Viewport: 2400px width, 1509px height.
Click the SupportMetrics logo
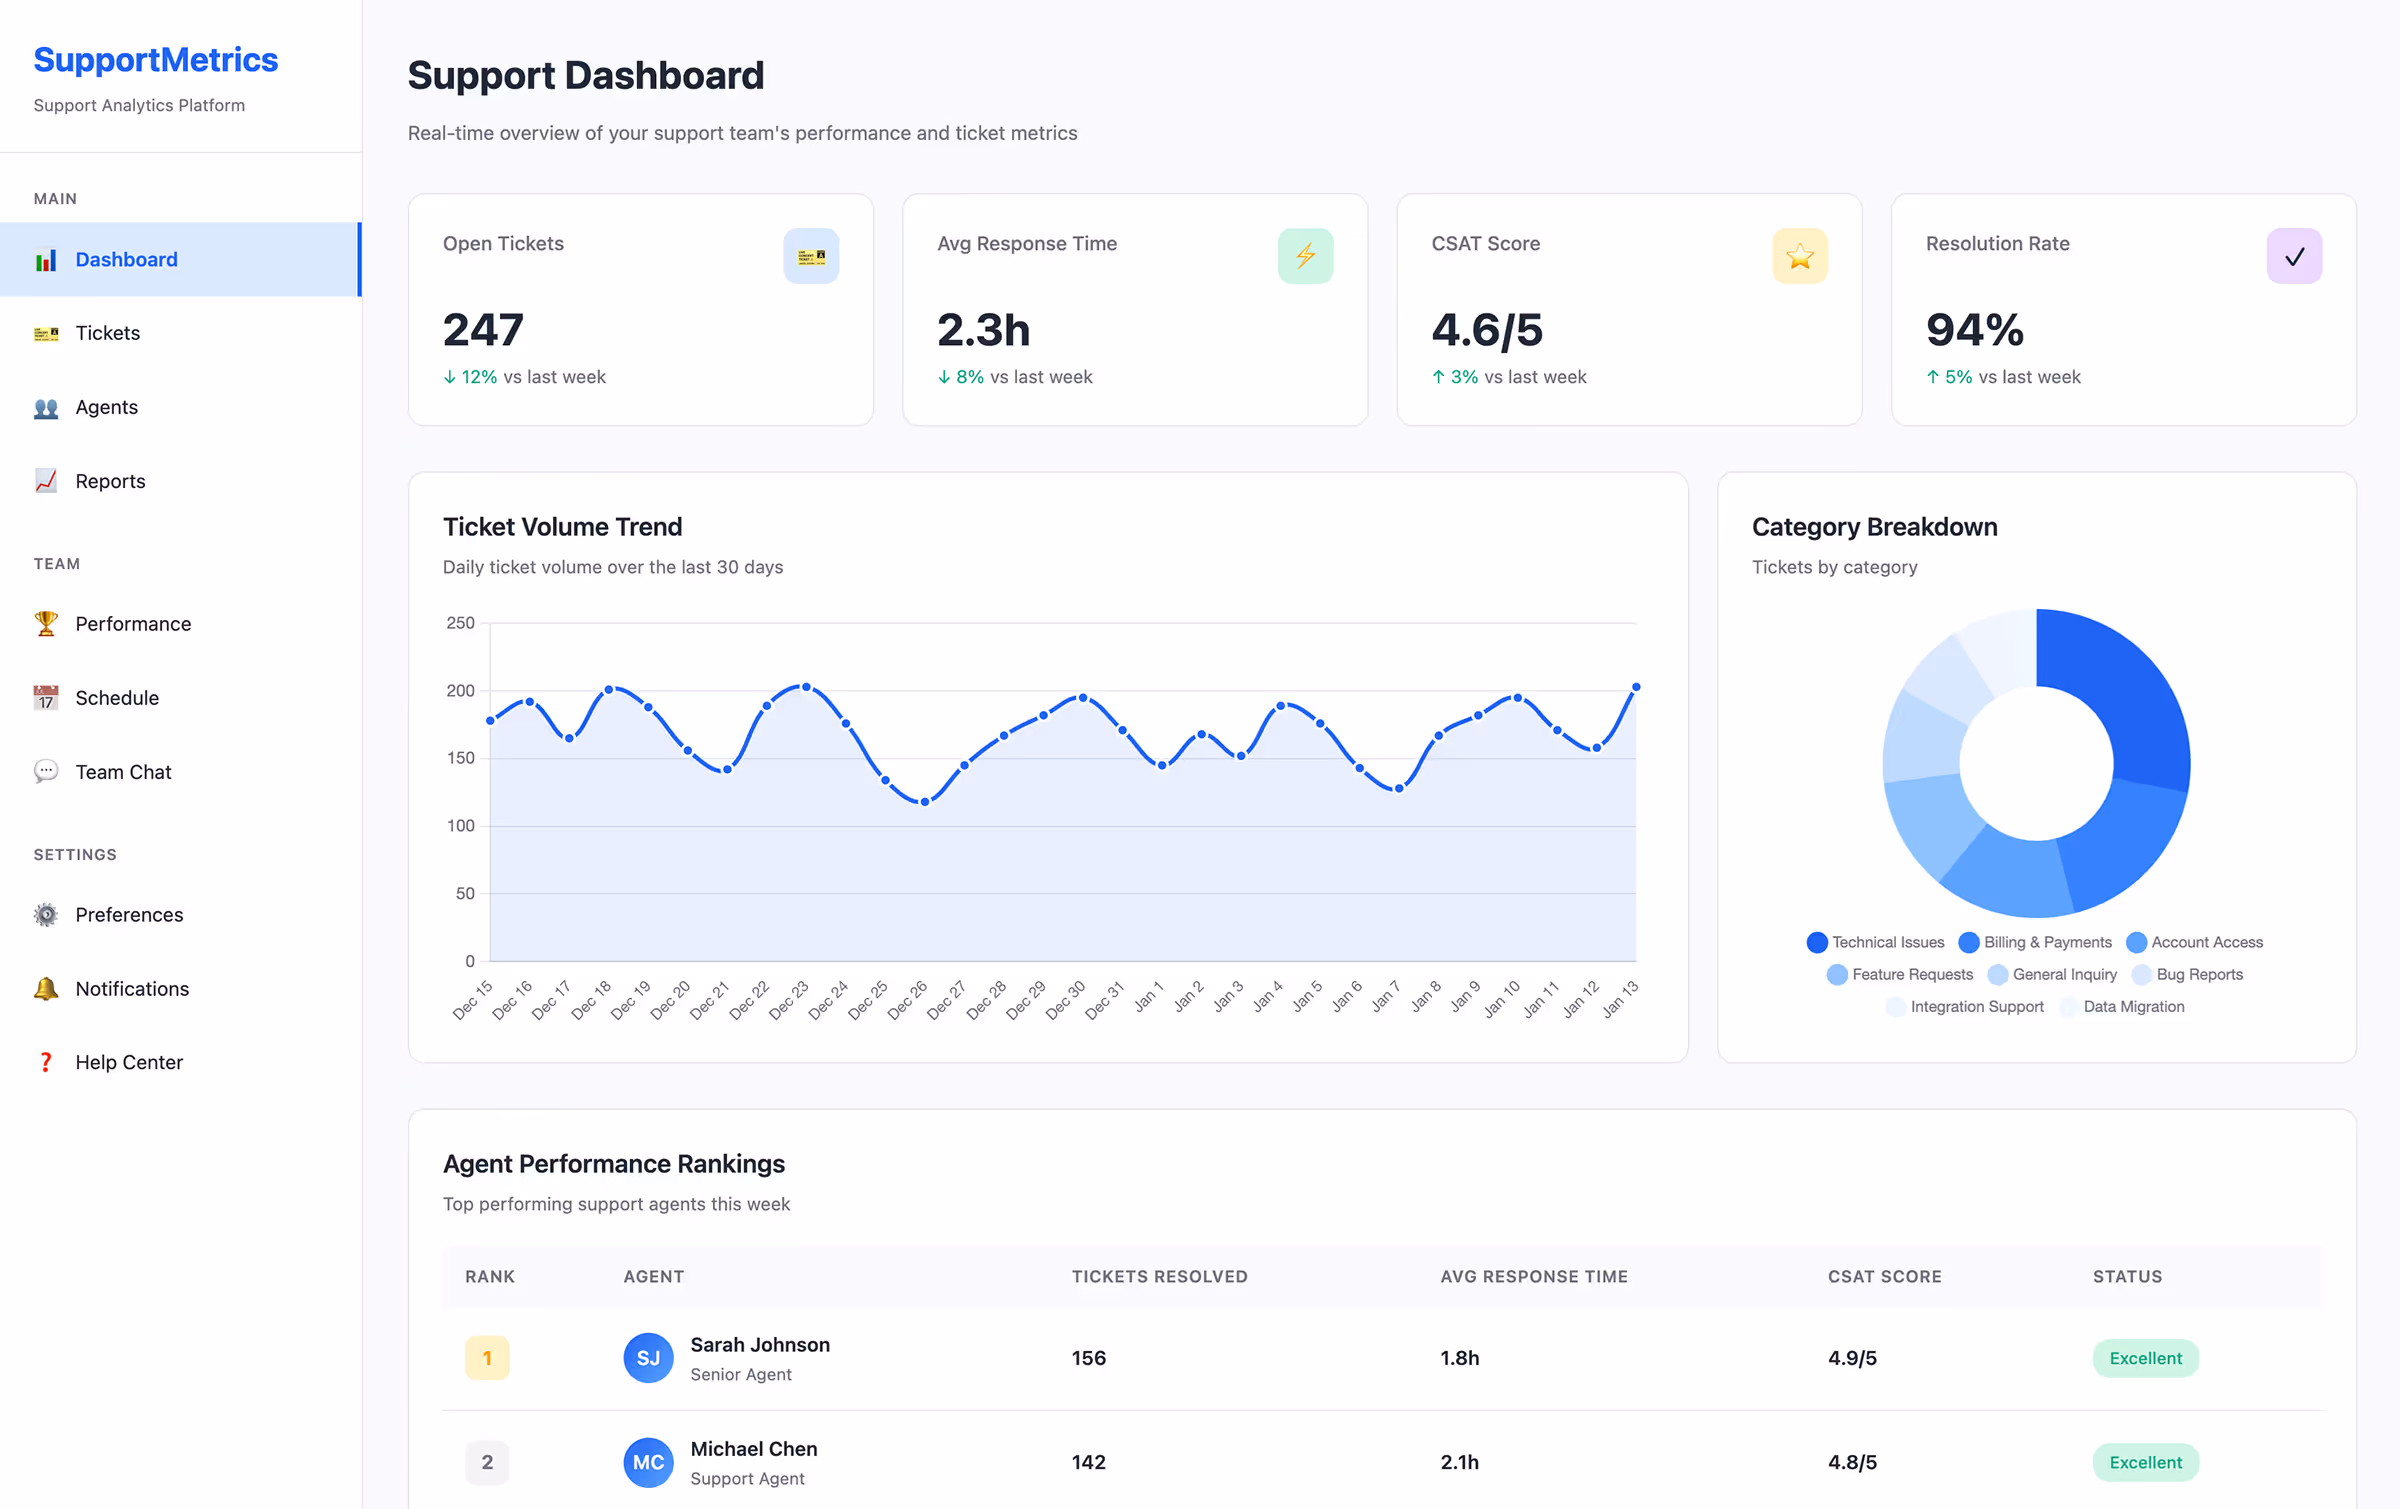tap(155, 60)
